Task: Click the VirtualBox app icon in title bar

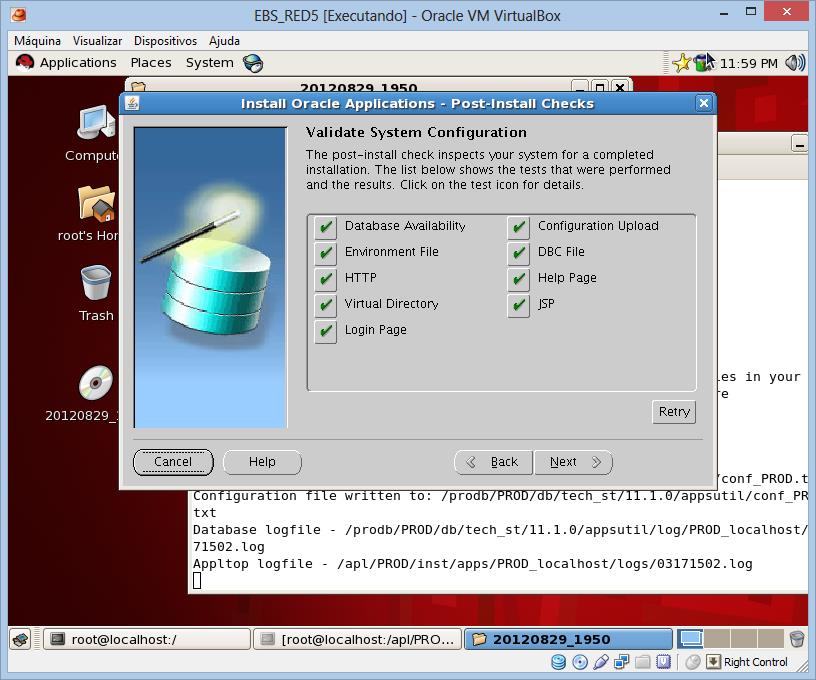Action: [x=19, y=15]
